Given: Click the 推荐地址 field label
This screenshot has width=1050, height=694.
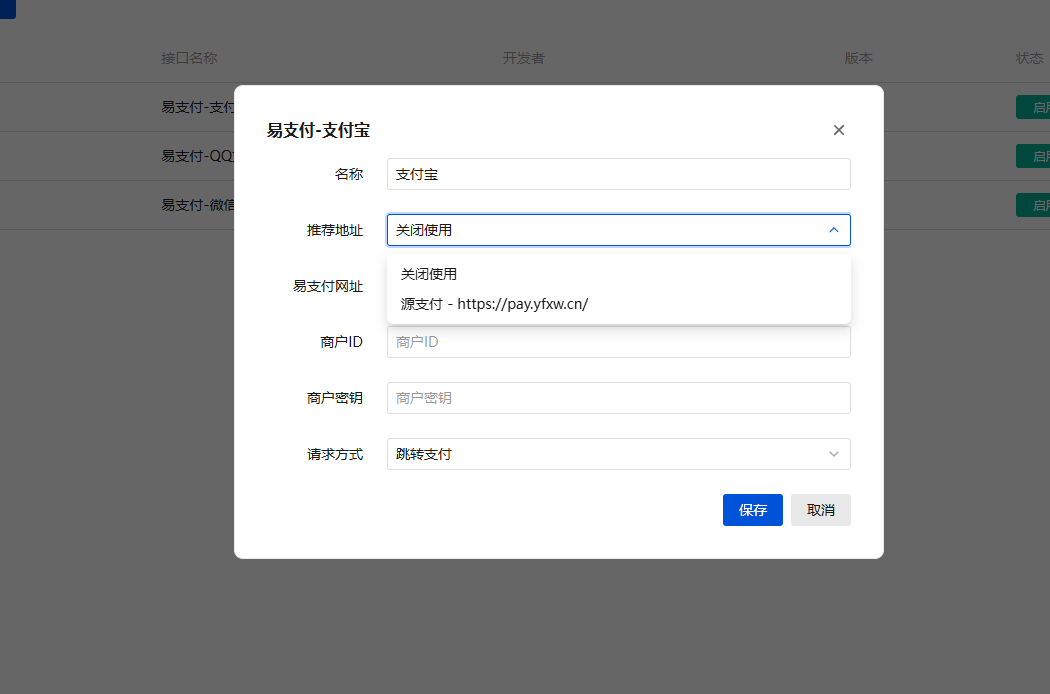Looking at the screenshot, I should point(335,230).
